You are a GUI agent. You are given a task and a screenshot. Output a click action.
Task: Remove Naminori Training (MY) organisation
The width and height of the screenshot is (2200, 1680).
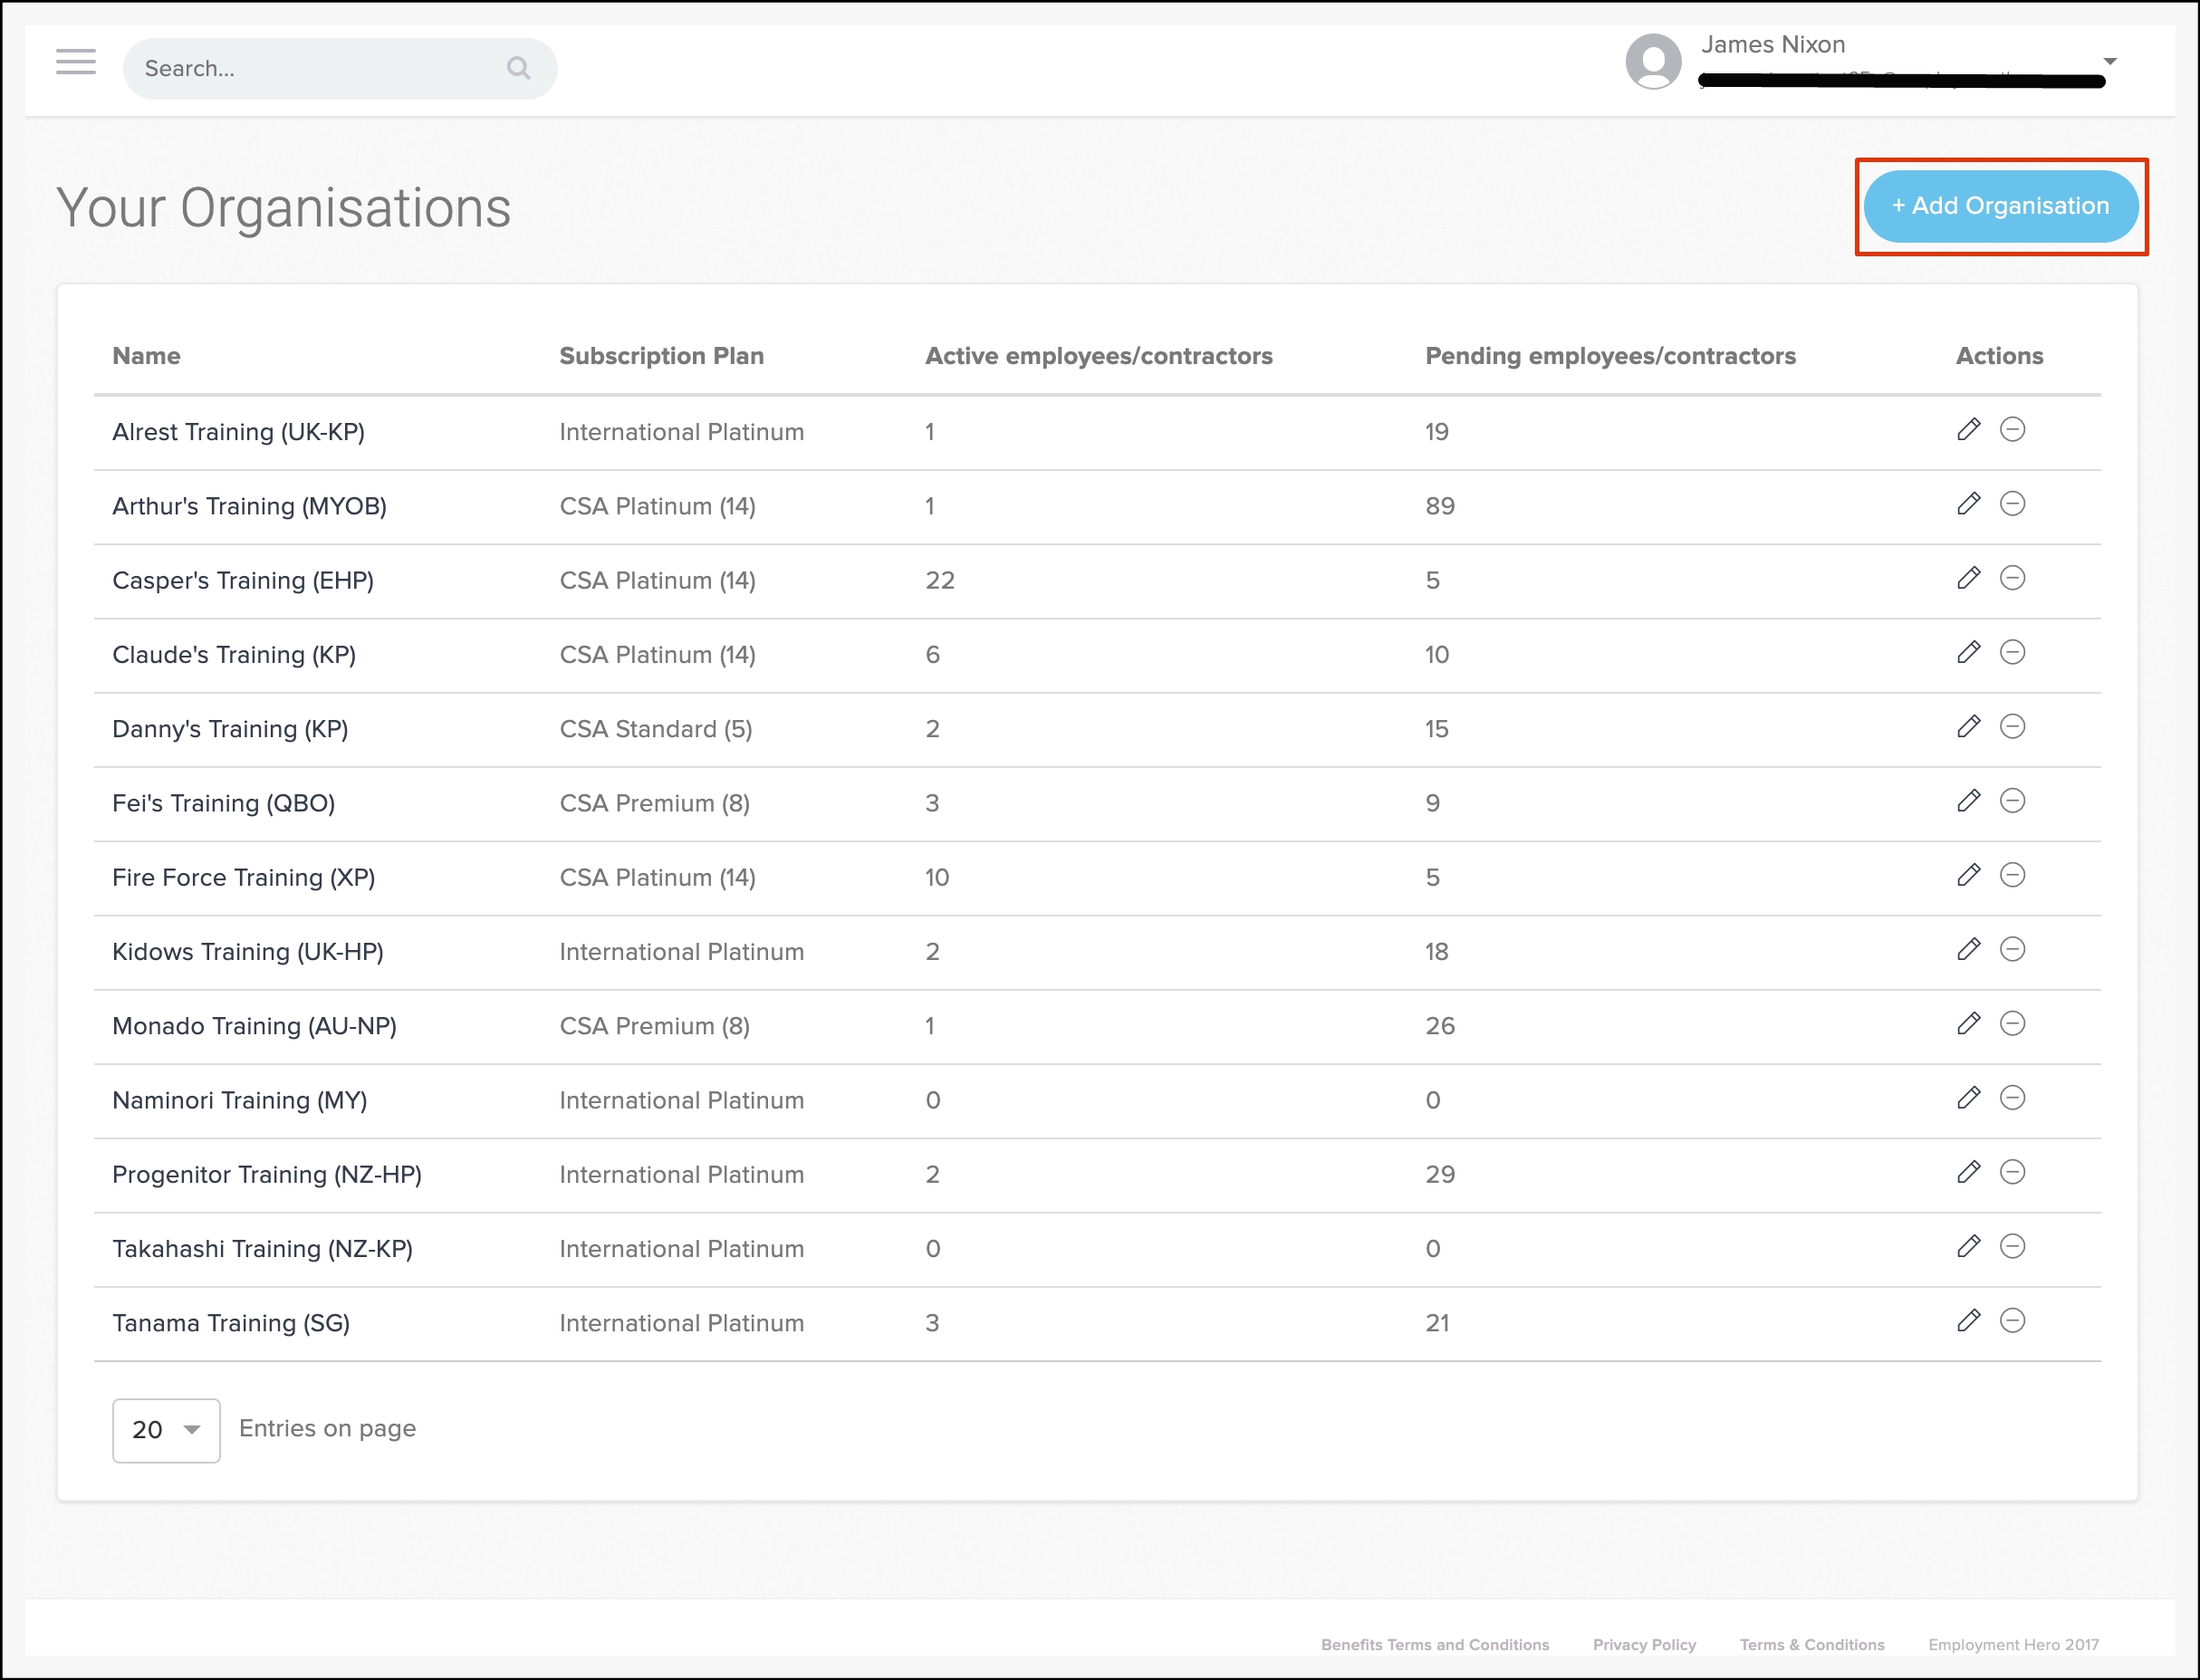(2012, 1098)
